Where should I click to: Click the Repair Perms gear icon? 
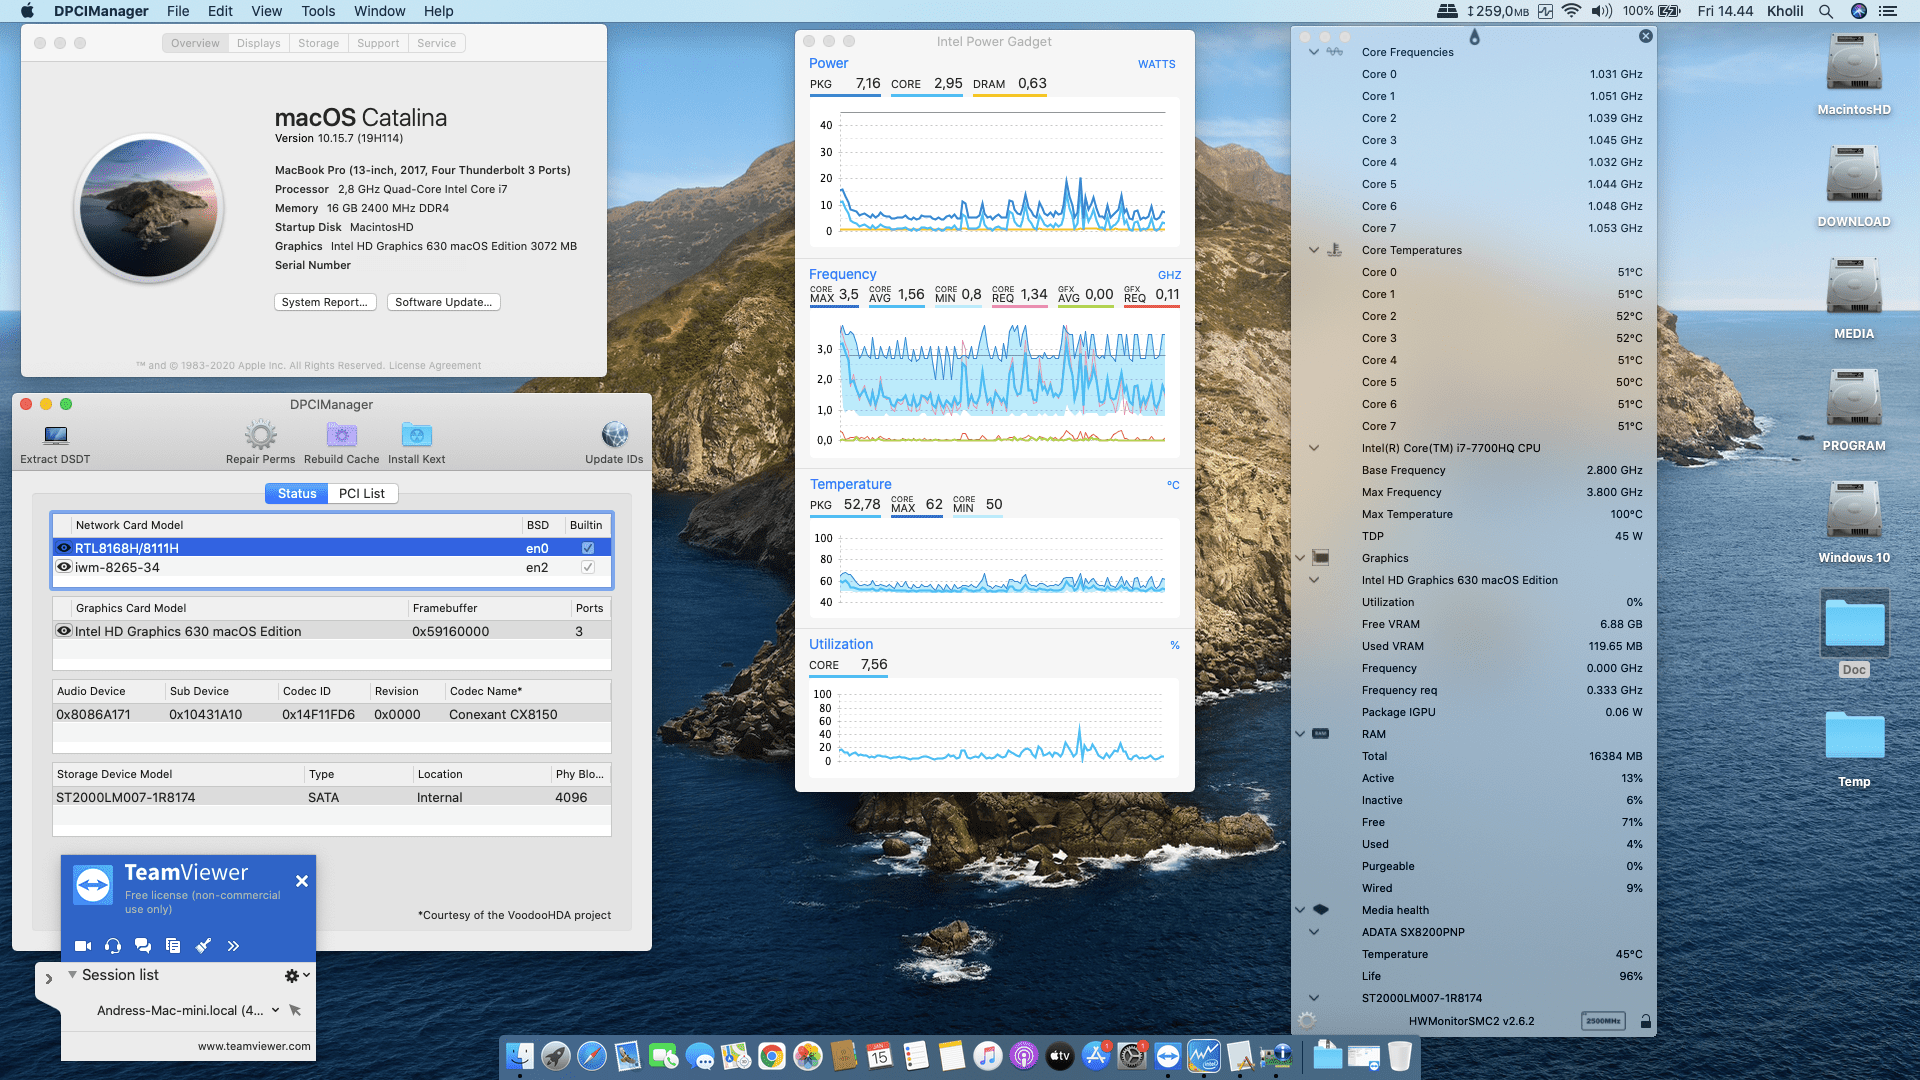coord(261,435)
